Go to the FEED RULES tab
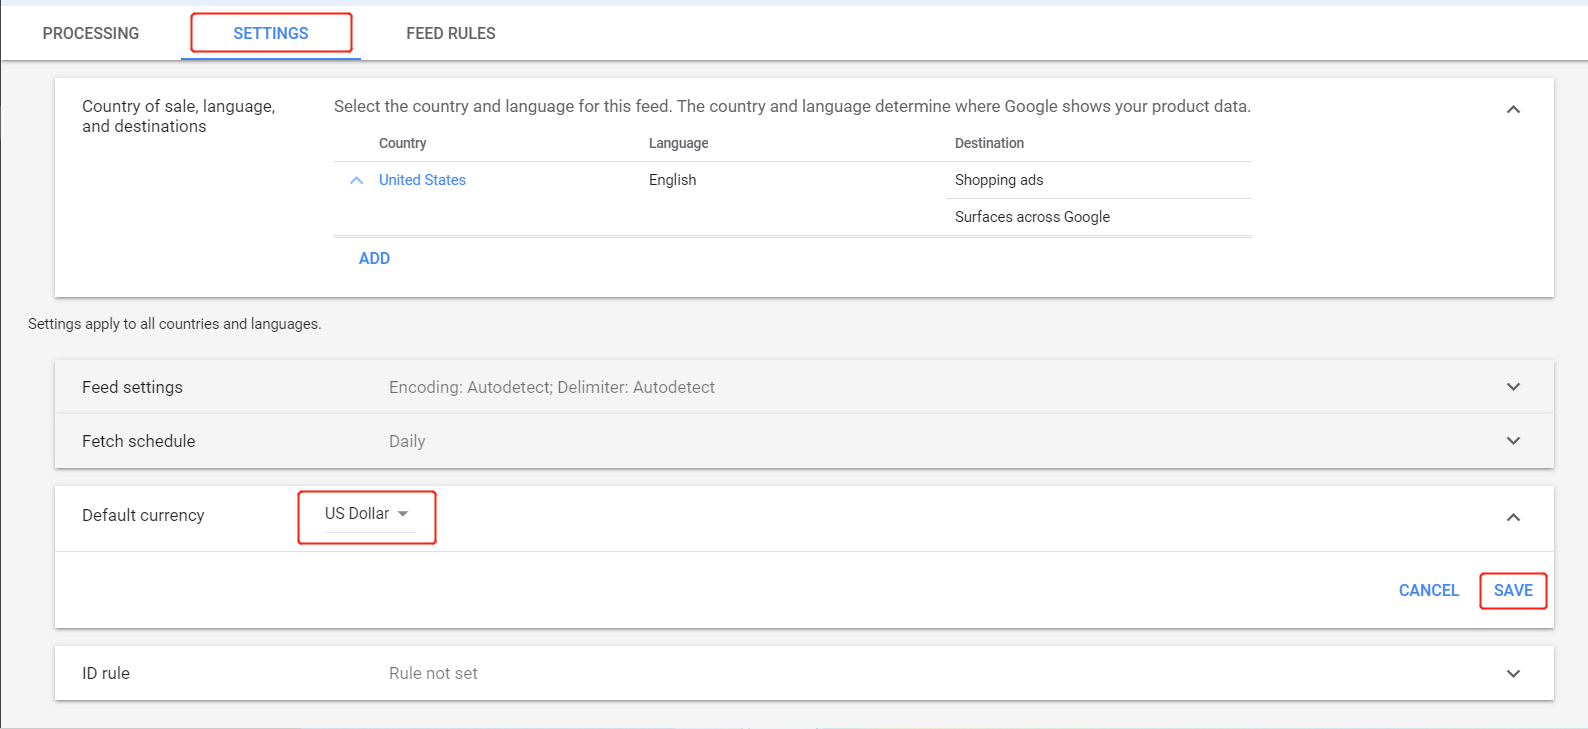This screenshot has width=1588, height=729. click(451, 33)
